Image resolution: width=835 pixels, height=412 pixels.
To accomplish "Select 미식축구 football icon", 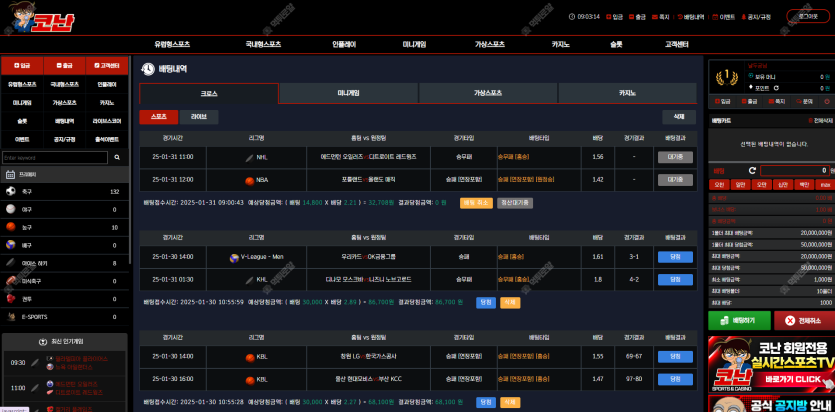I will pyautogui.click(x=11, y=281).
